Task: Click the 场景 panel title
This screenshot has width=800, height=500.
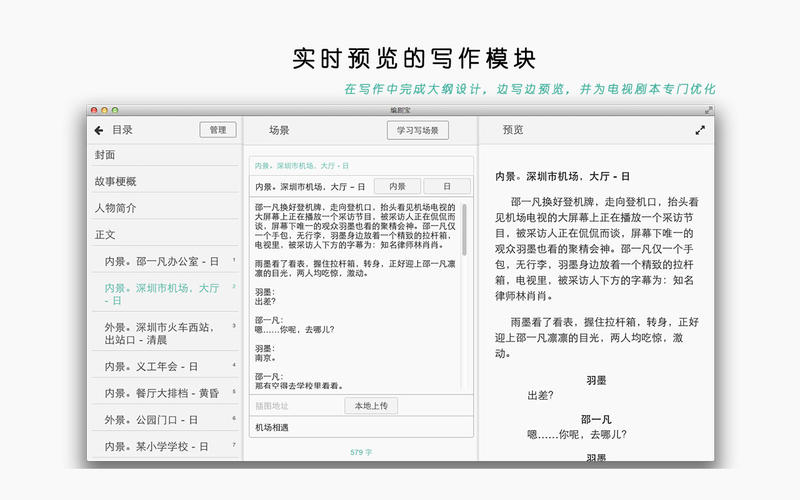Action: point(279,130)
